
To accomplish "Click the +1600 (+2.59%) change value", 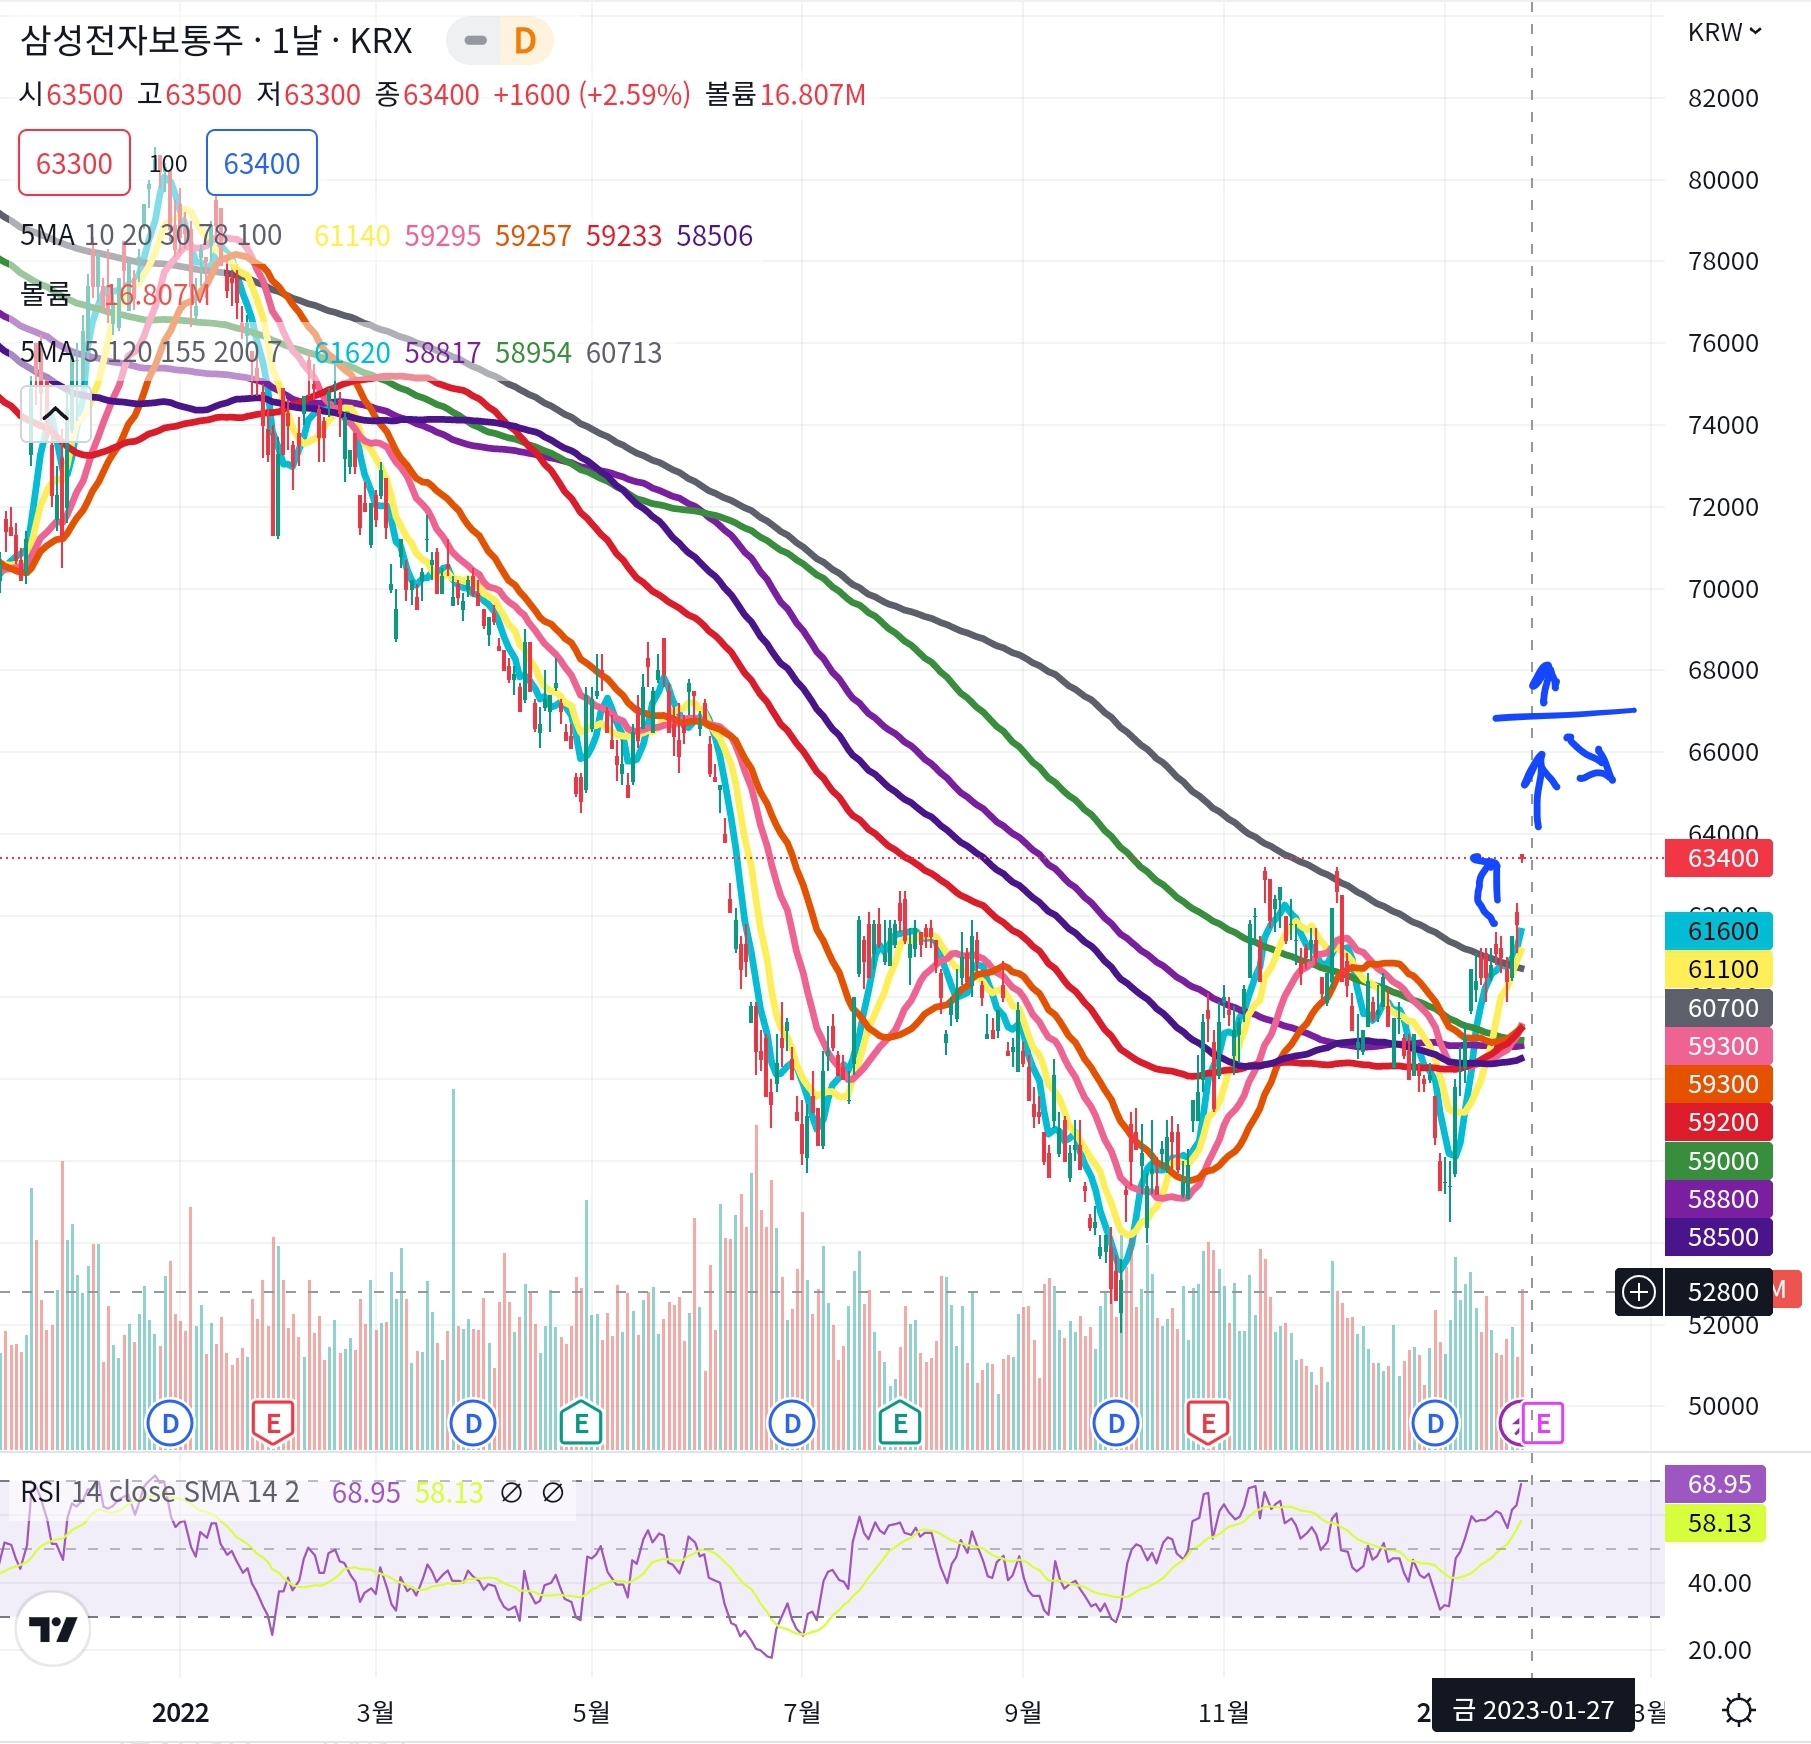I will pos(592,95).
